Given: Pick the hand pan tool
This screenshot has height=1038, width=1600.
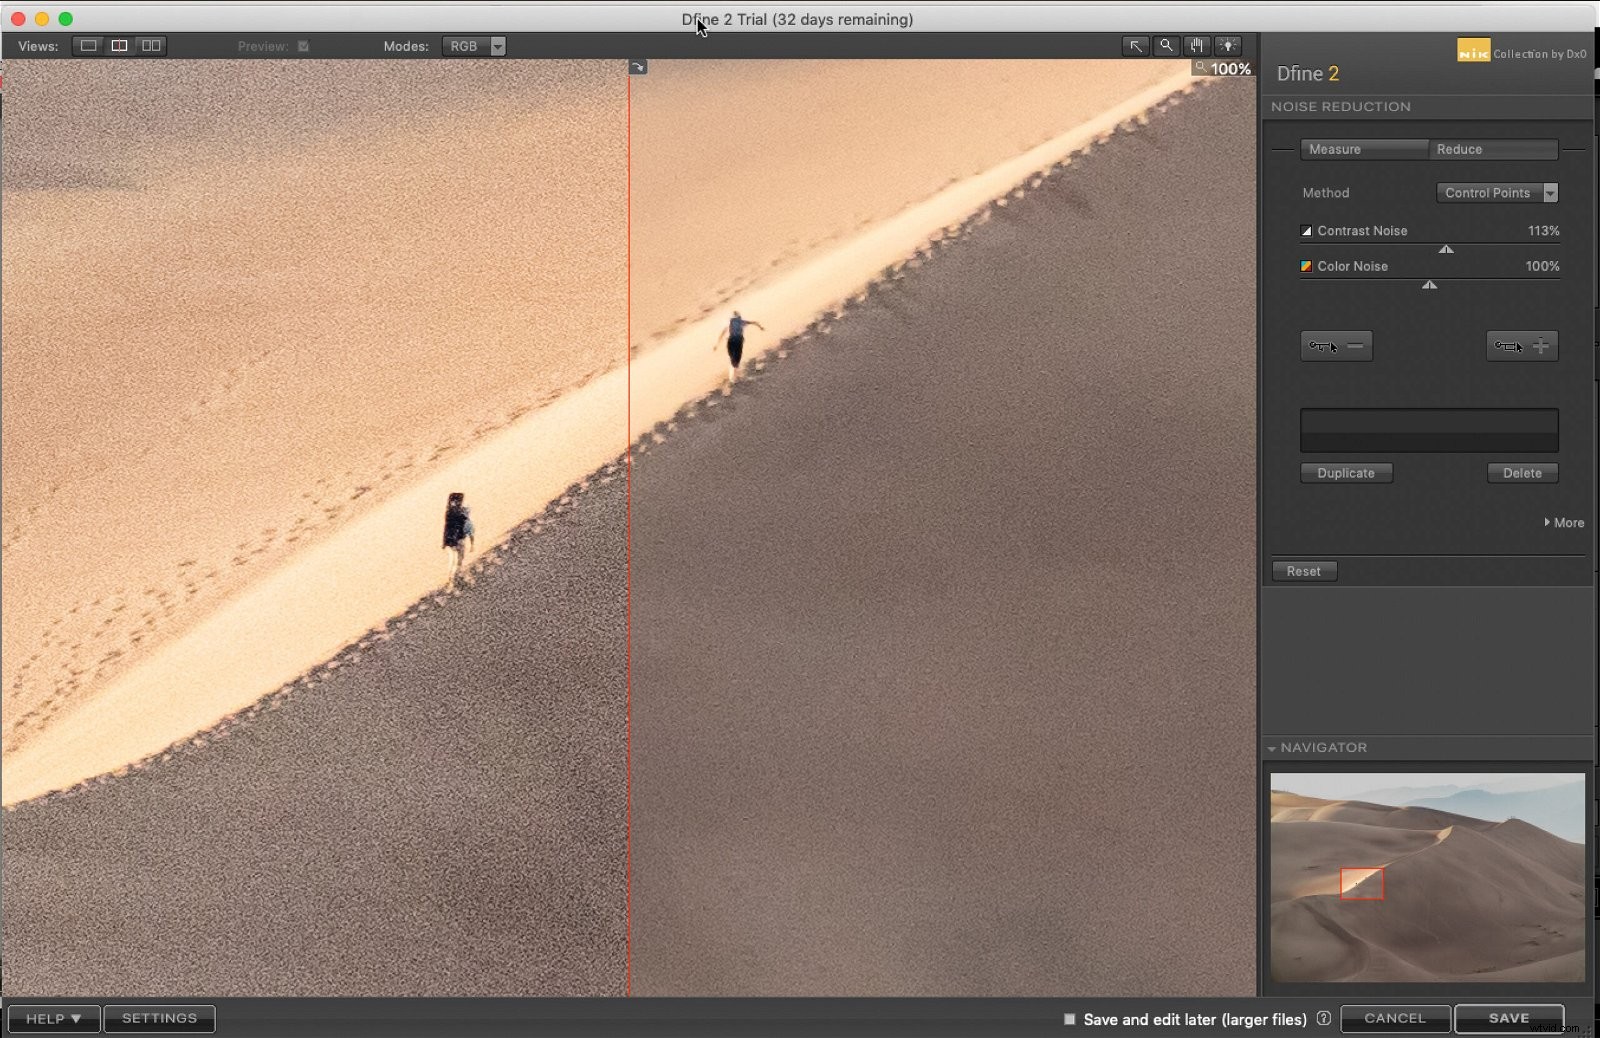Looking at the screenshot, I should pos(1197,46).
